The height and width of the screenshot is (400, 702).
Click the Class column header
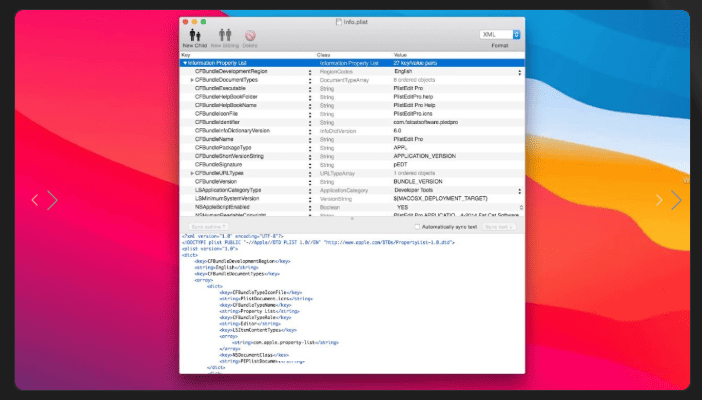[x=323, y=55]
